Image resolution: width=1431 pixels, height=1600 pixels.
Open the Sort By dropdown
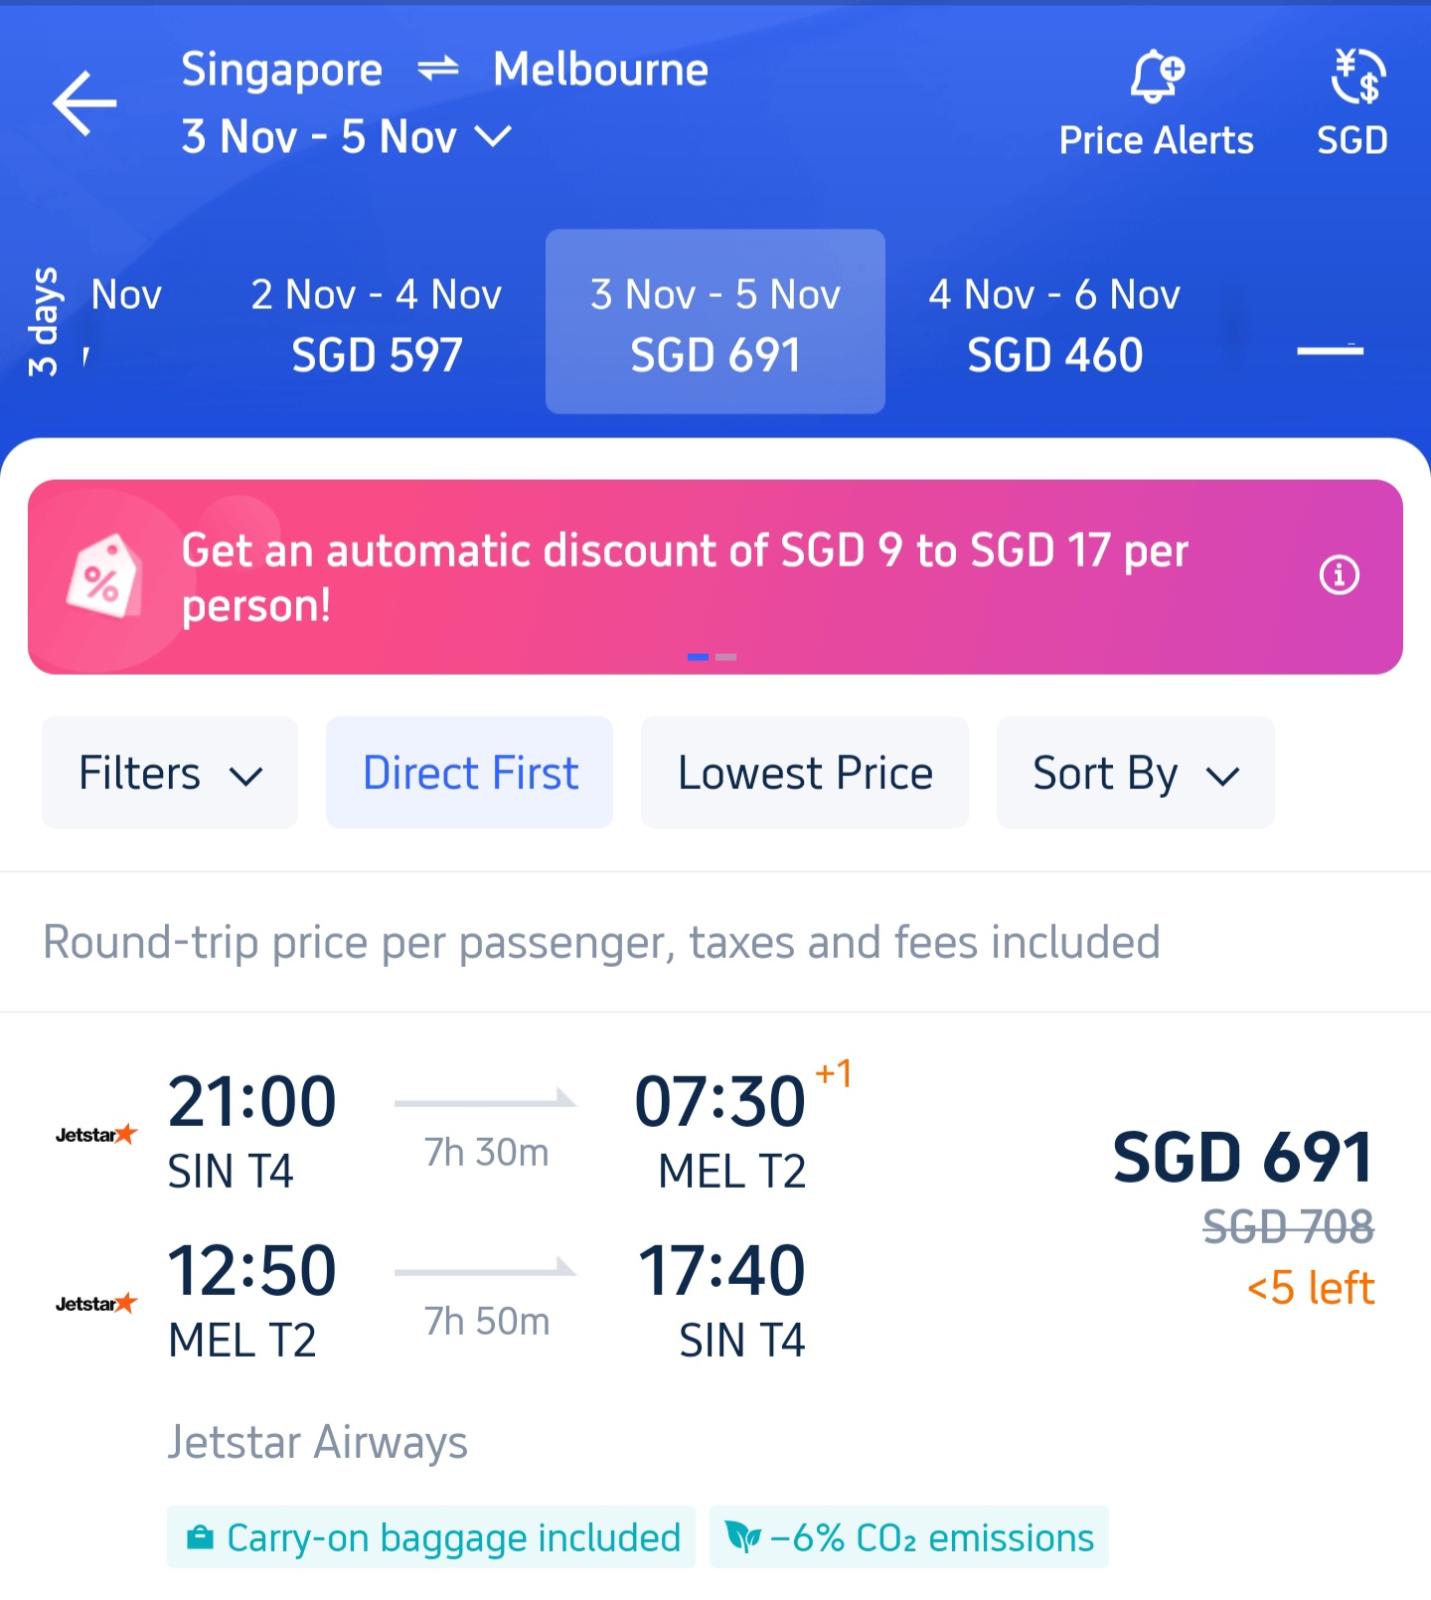coord(1136,772)
